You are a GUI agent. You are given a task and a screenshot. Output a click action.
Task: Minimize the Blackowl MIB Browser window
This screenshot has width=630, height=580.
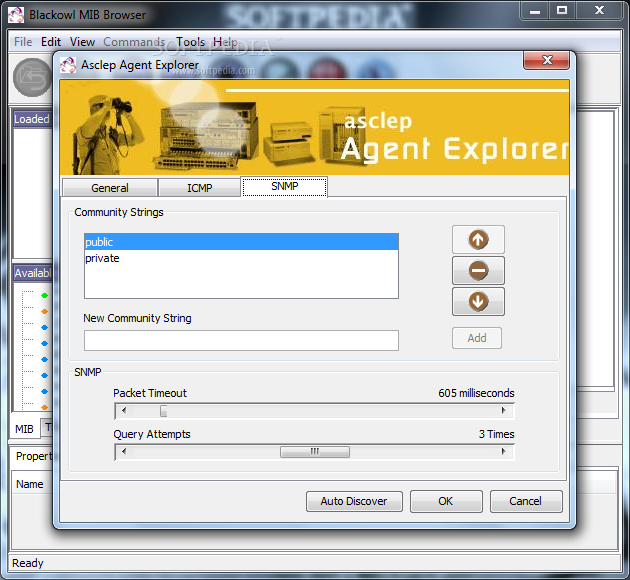click(x=535, y=10)
